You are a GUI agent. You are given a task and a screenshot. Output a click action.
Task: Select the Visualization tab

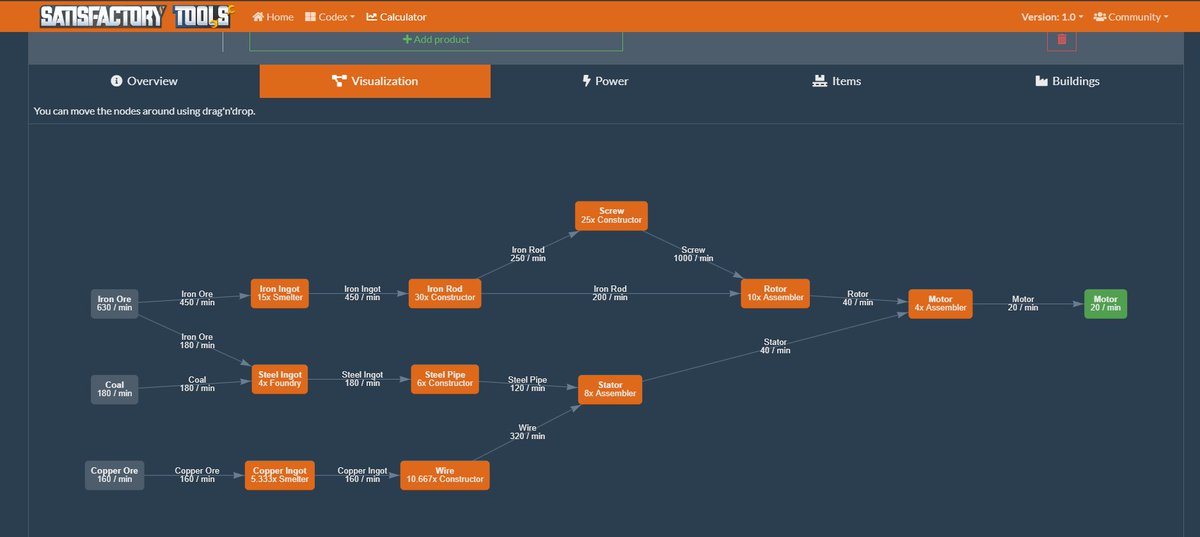[375, 81]
